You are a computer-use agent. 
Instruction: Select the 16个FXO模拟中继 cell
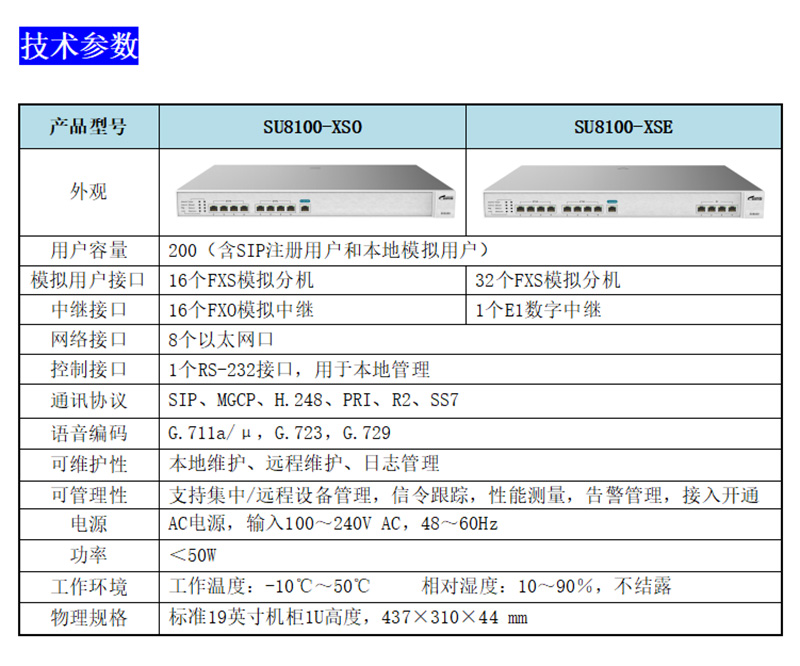[x=312, y=310]
